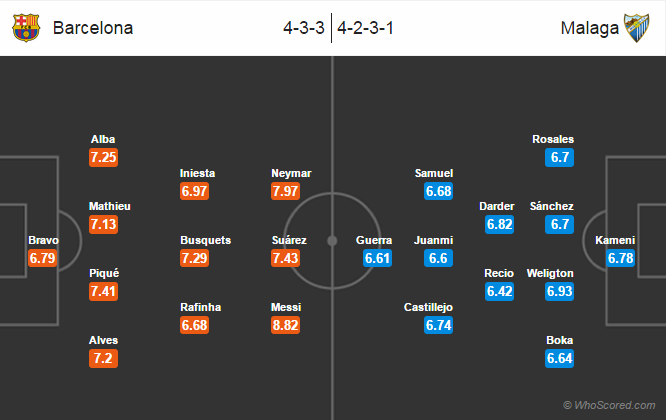Click Kameni's 6.78 rating badge
This screenshot has height=420, width=666.
point(621,258)
